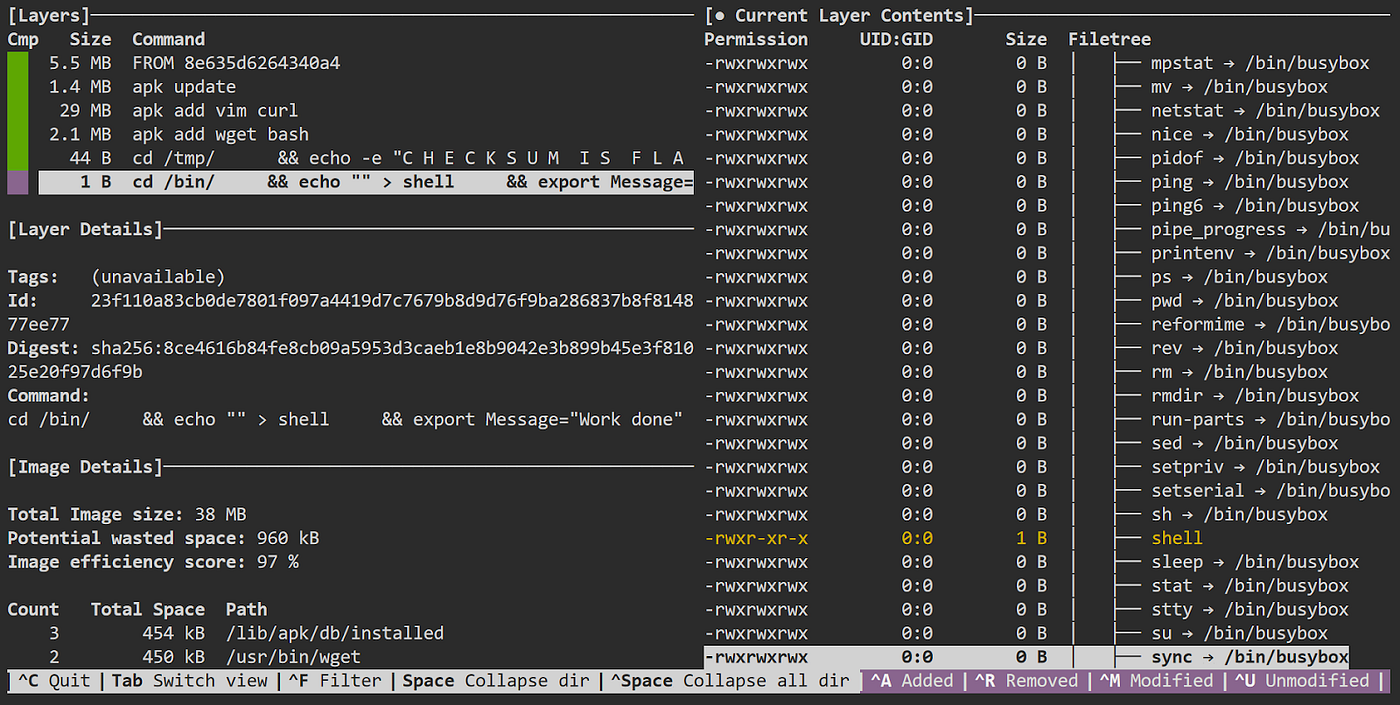
Task: Select the 'FROM 8e635d6264340a4' layer row
Action: click(x=365, y=63)
